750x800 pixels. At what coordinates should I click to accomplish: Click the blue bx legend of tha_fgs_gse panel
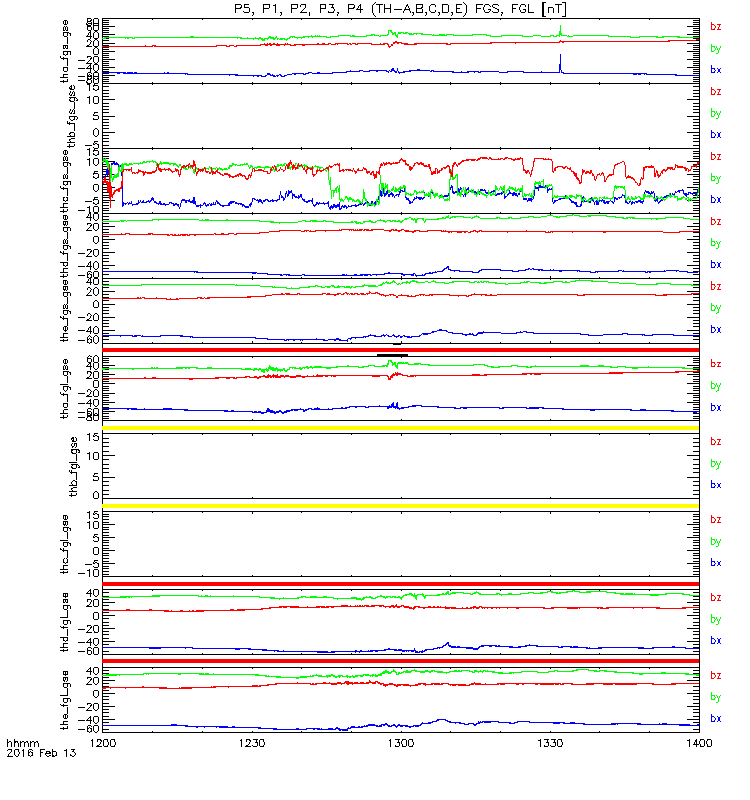(716, 70)
